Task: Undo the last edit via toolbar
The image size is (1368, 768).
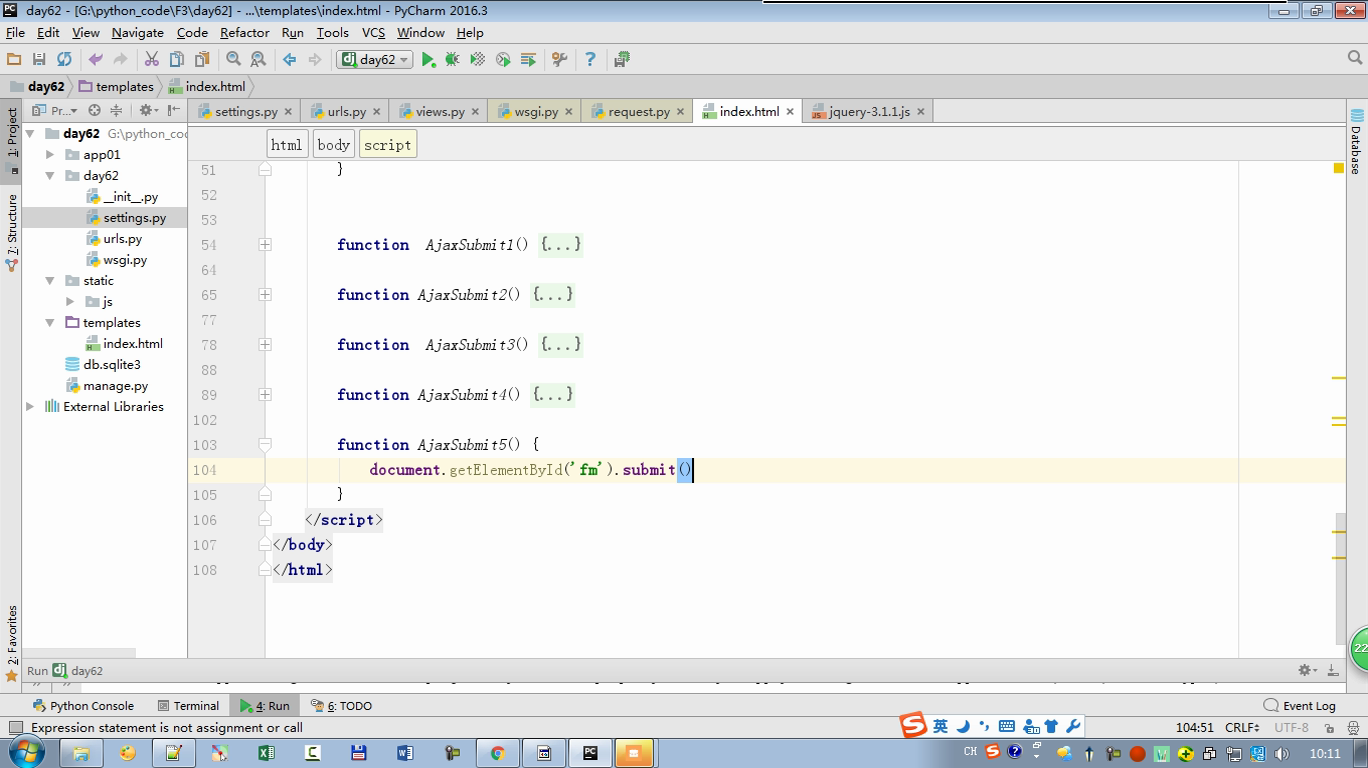Action: (96, 60)
